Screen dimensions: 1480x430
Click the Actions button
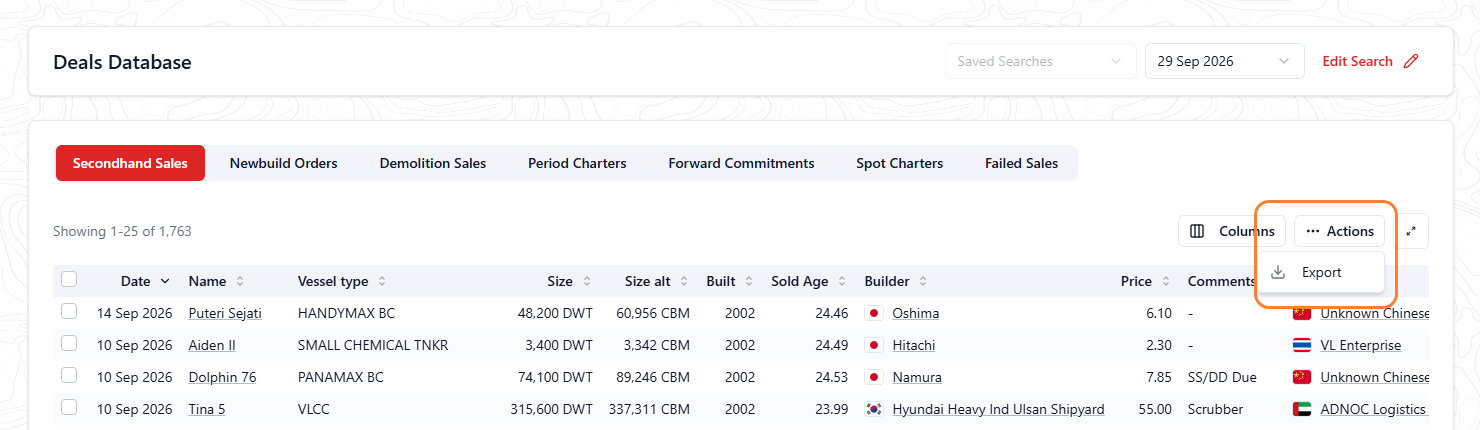[x=1339, y=231]
